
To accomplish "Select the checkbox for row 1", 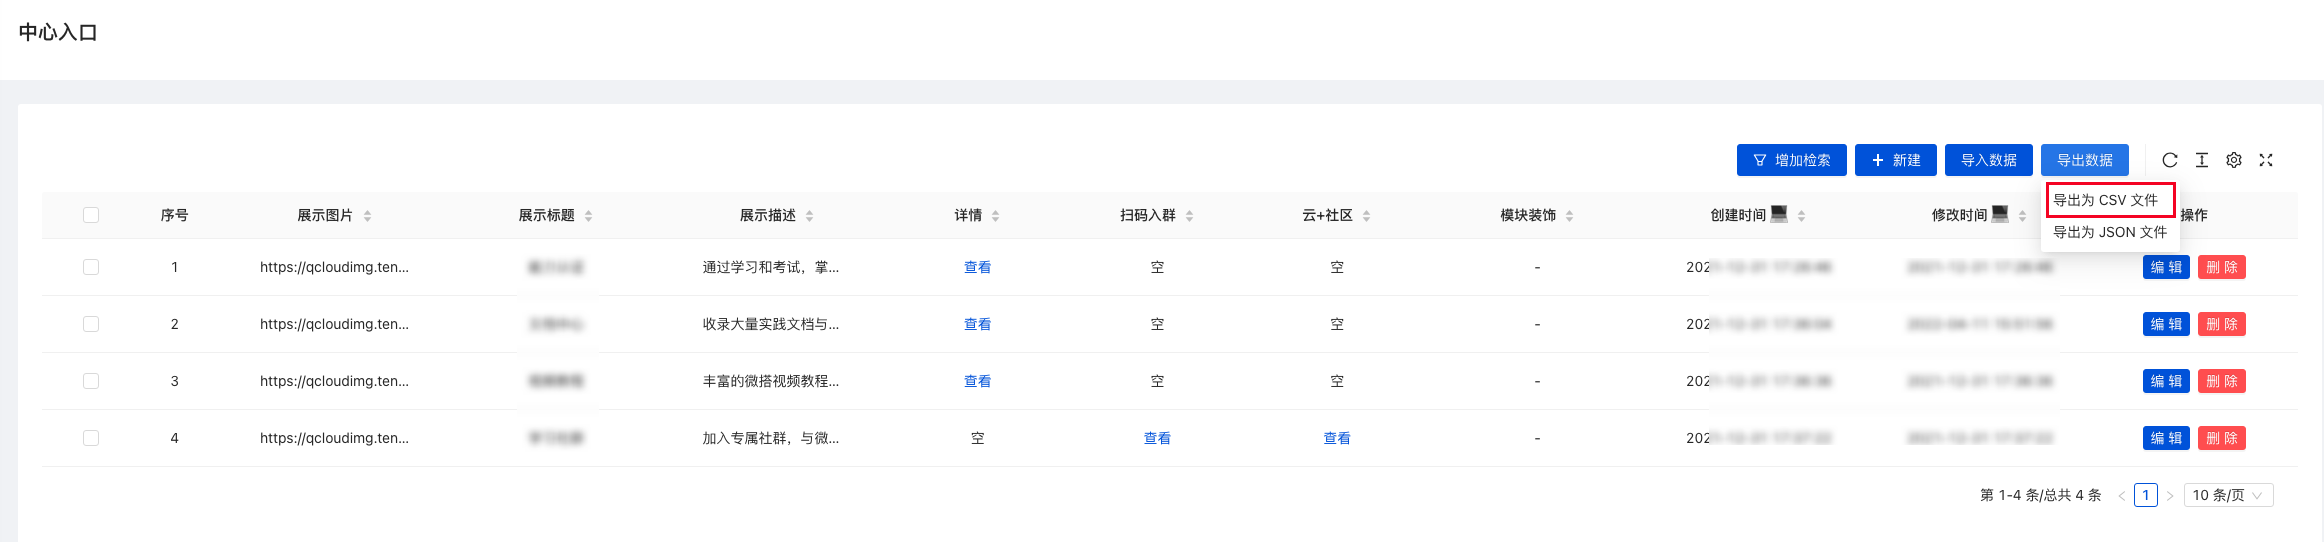I will pyautogui.click(x=91, y=267).
